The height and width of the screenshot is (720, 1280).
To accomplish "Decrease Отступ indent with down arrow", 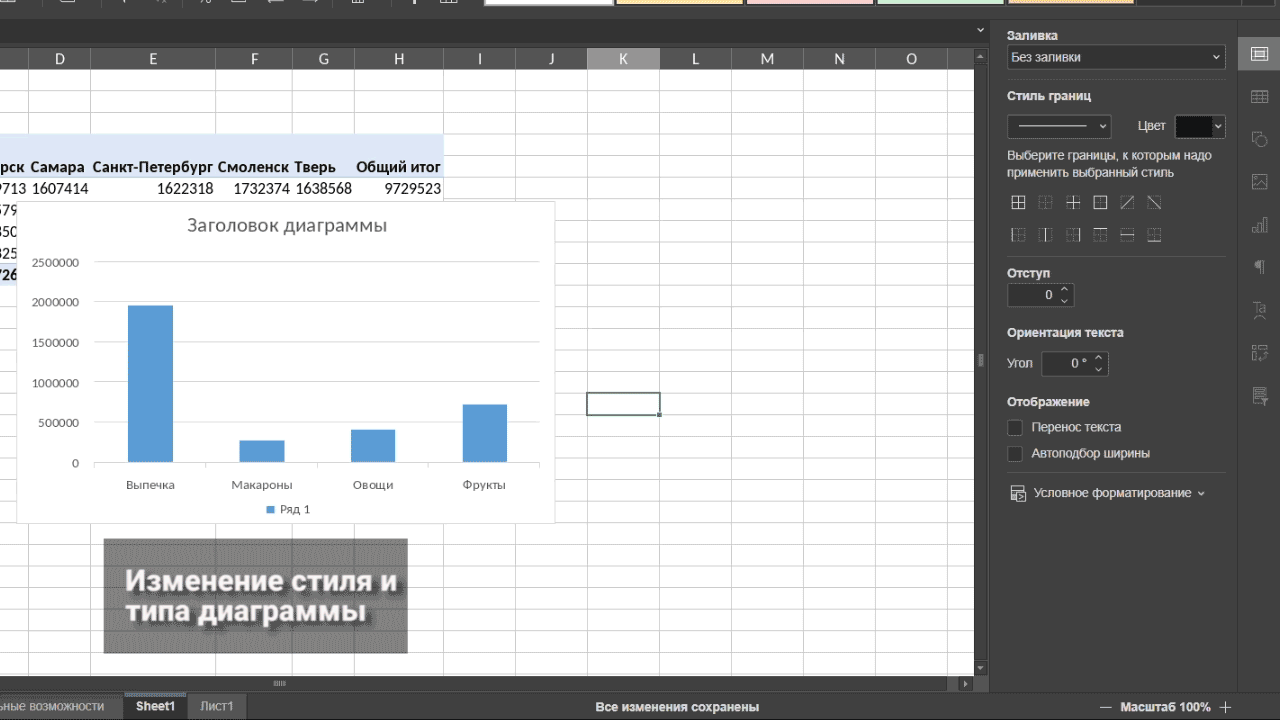I will (1064, 301).
